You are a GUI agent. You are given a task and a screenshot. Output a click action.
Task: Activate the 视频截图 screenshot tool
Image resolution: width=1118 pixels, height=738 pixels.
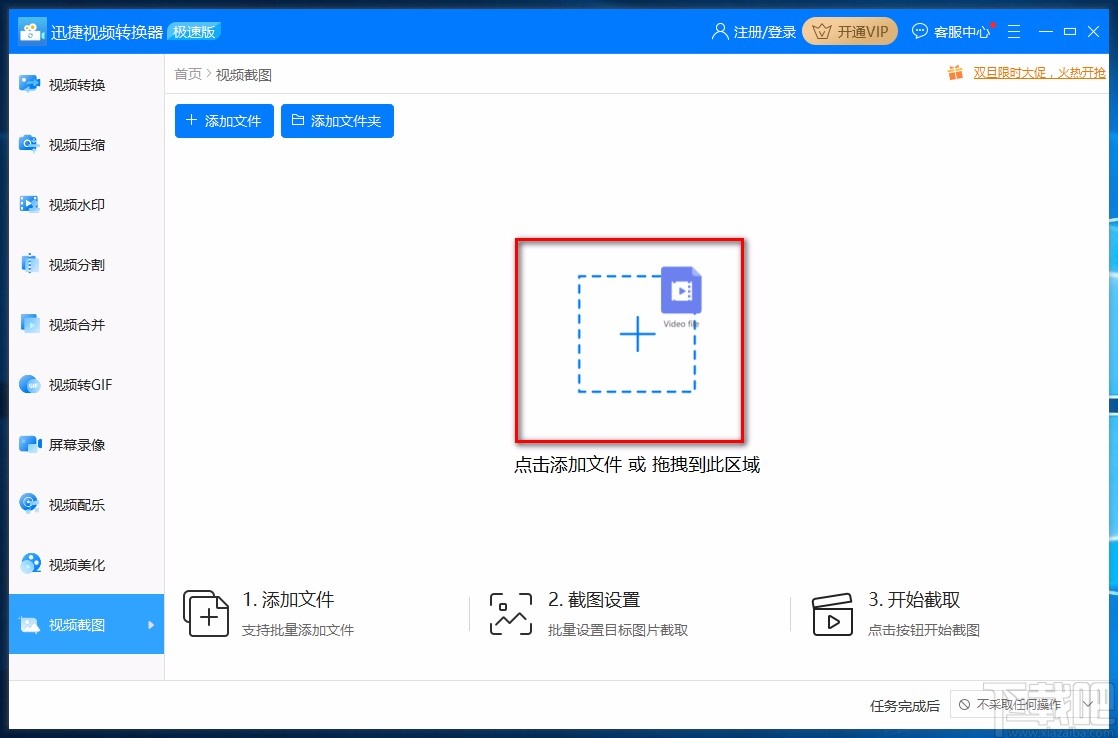tap(70, 624)
